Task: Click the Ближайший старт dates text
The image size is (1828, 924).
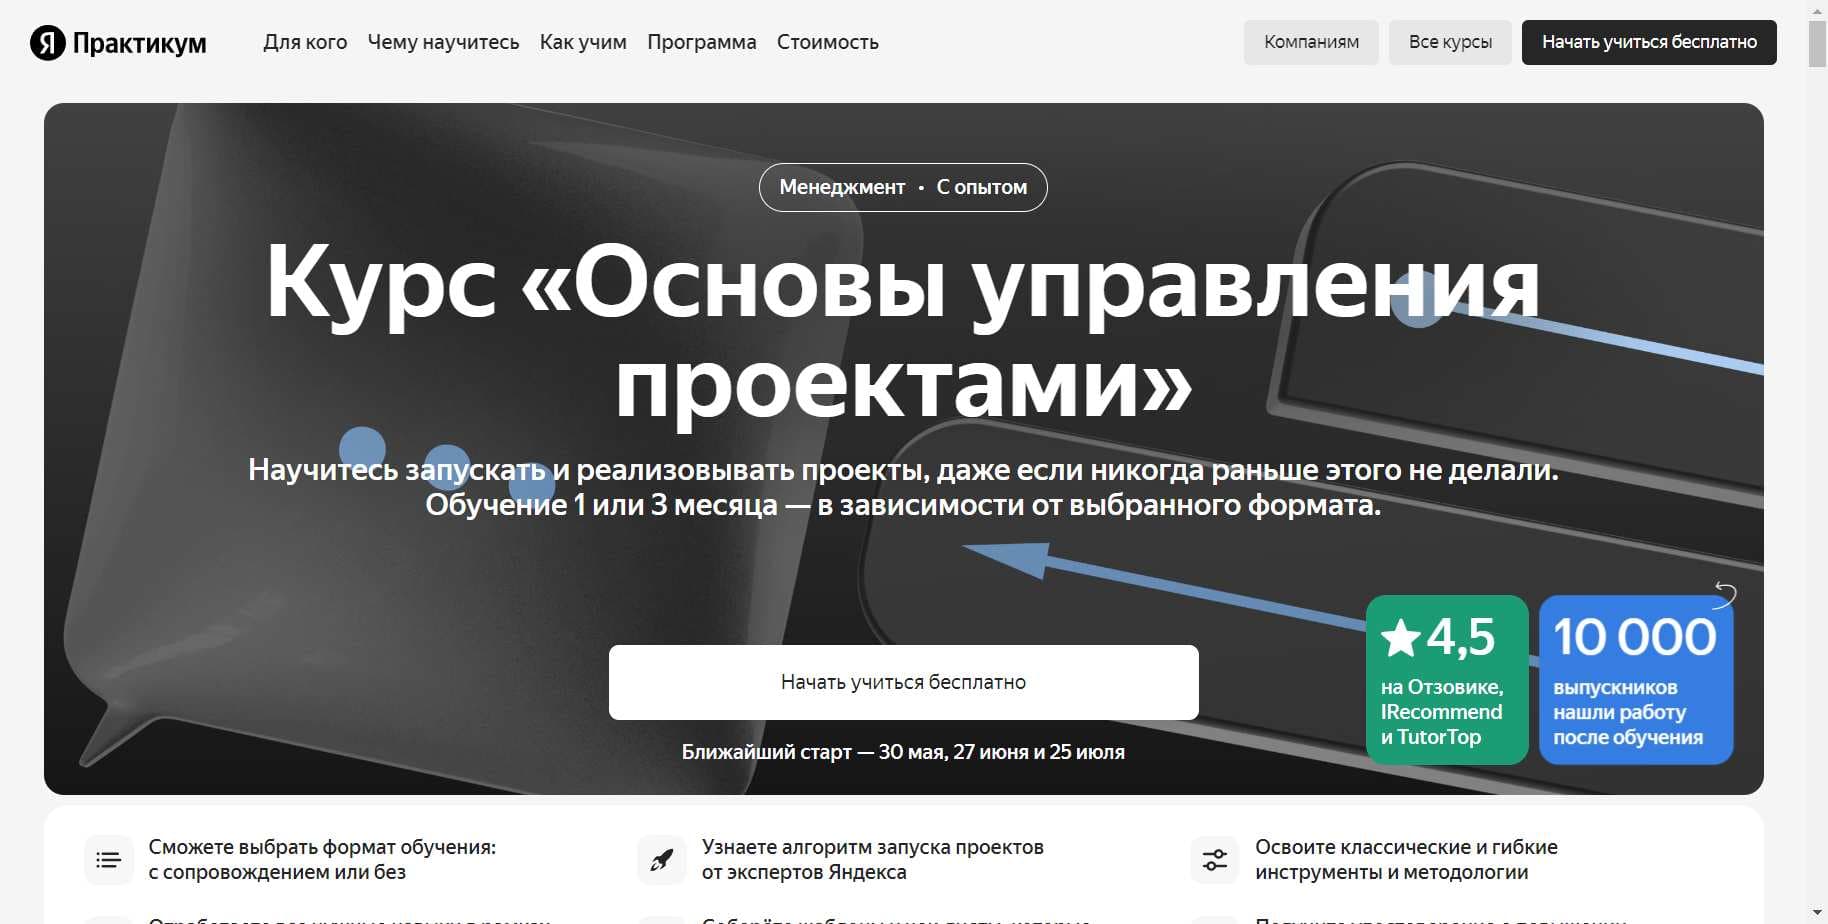Action: [903, 751]
